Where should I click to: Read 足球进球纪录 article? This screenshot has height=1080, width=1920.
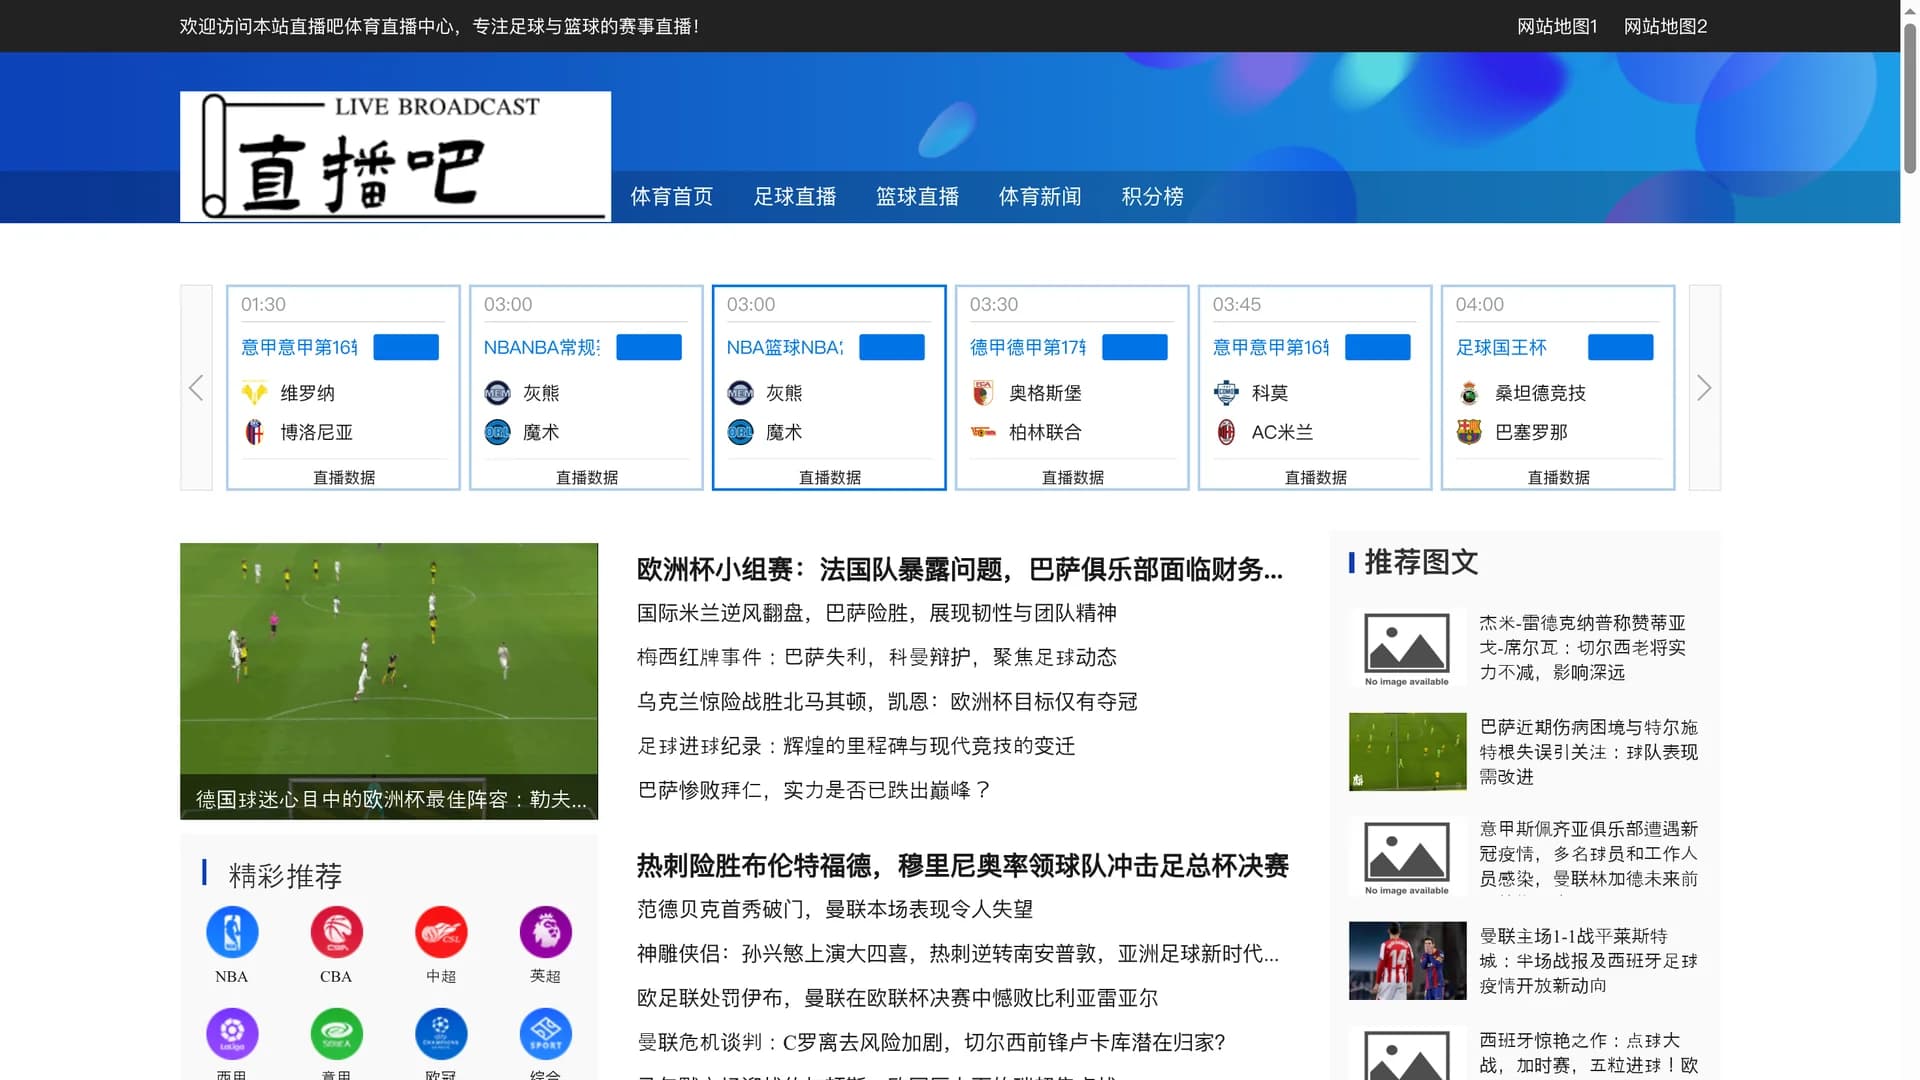(x=856, y=746)
